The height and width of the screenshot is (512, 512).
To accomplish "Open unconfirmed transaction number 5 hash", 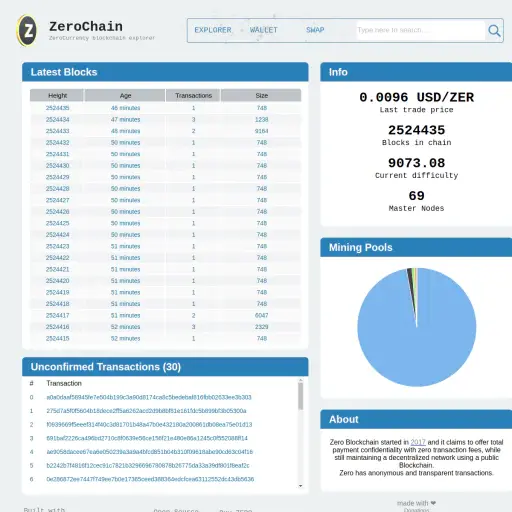I will [148, 465].
